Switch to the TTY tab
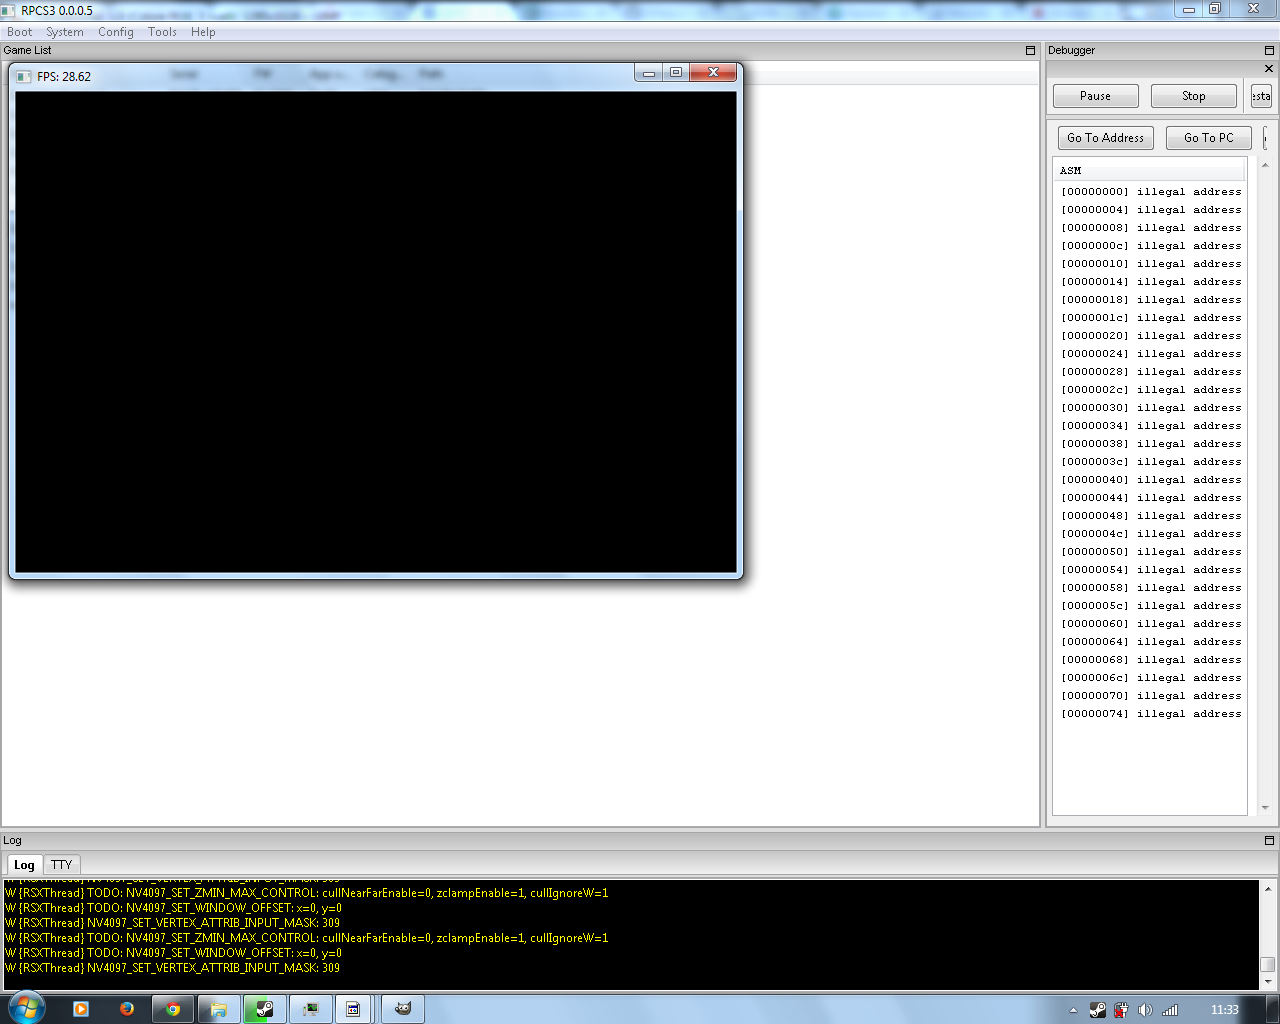Image resolution: width=1280 pixels, height=1024 pixels. tap(62, 865)
